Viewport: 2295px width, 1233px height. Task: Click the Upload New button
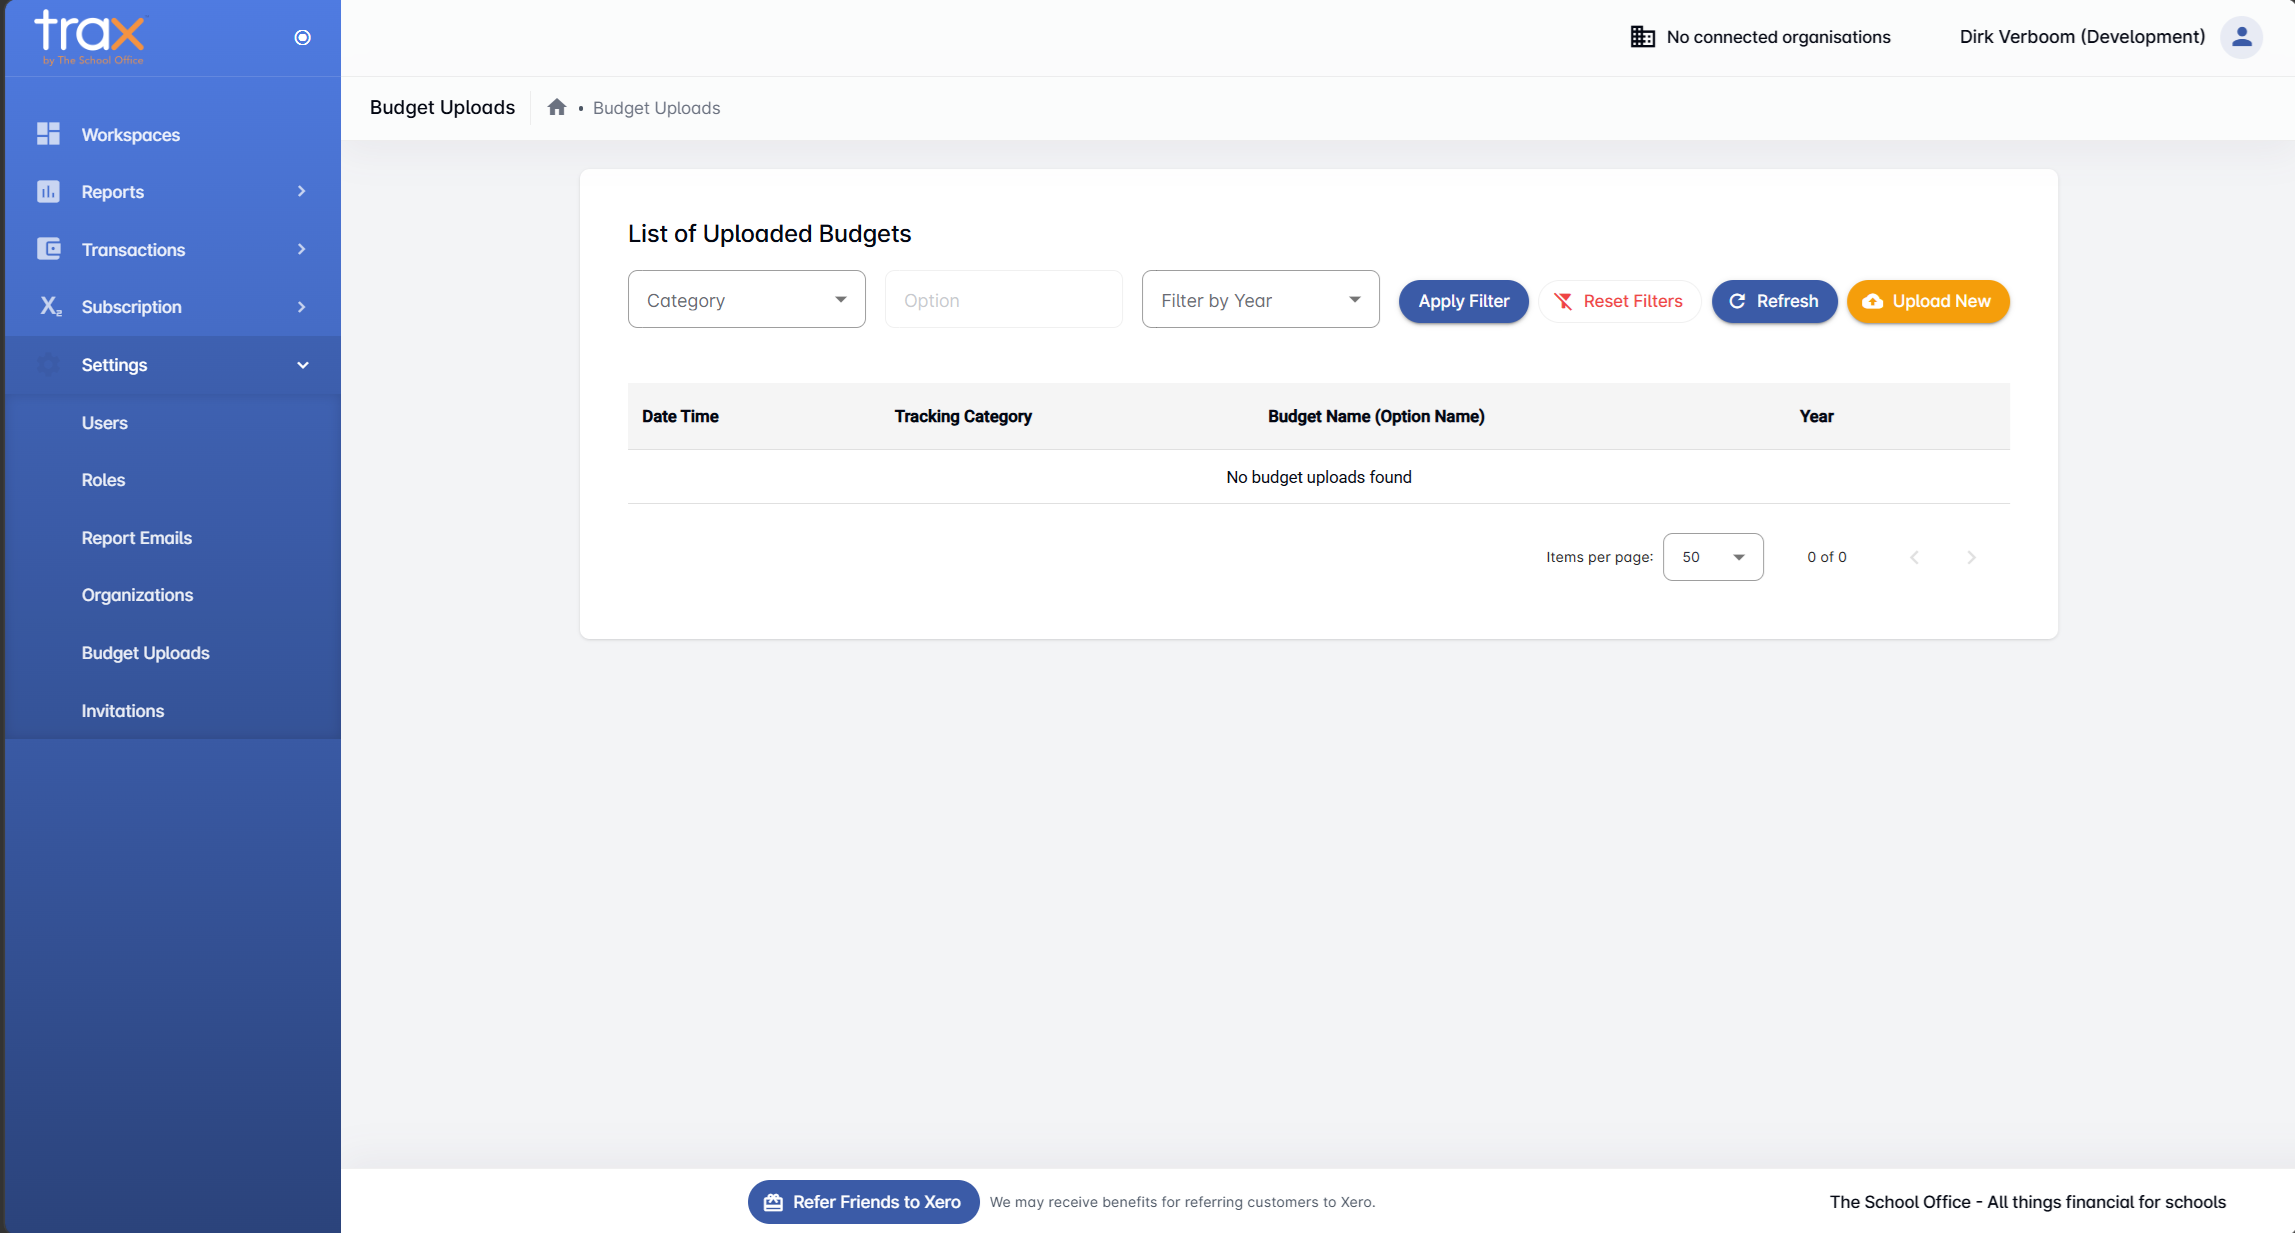tap(1927, 301)
